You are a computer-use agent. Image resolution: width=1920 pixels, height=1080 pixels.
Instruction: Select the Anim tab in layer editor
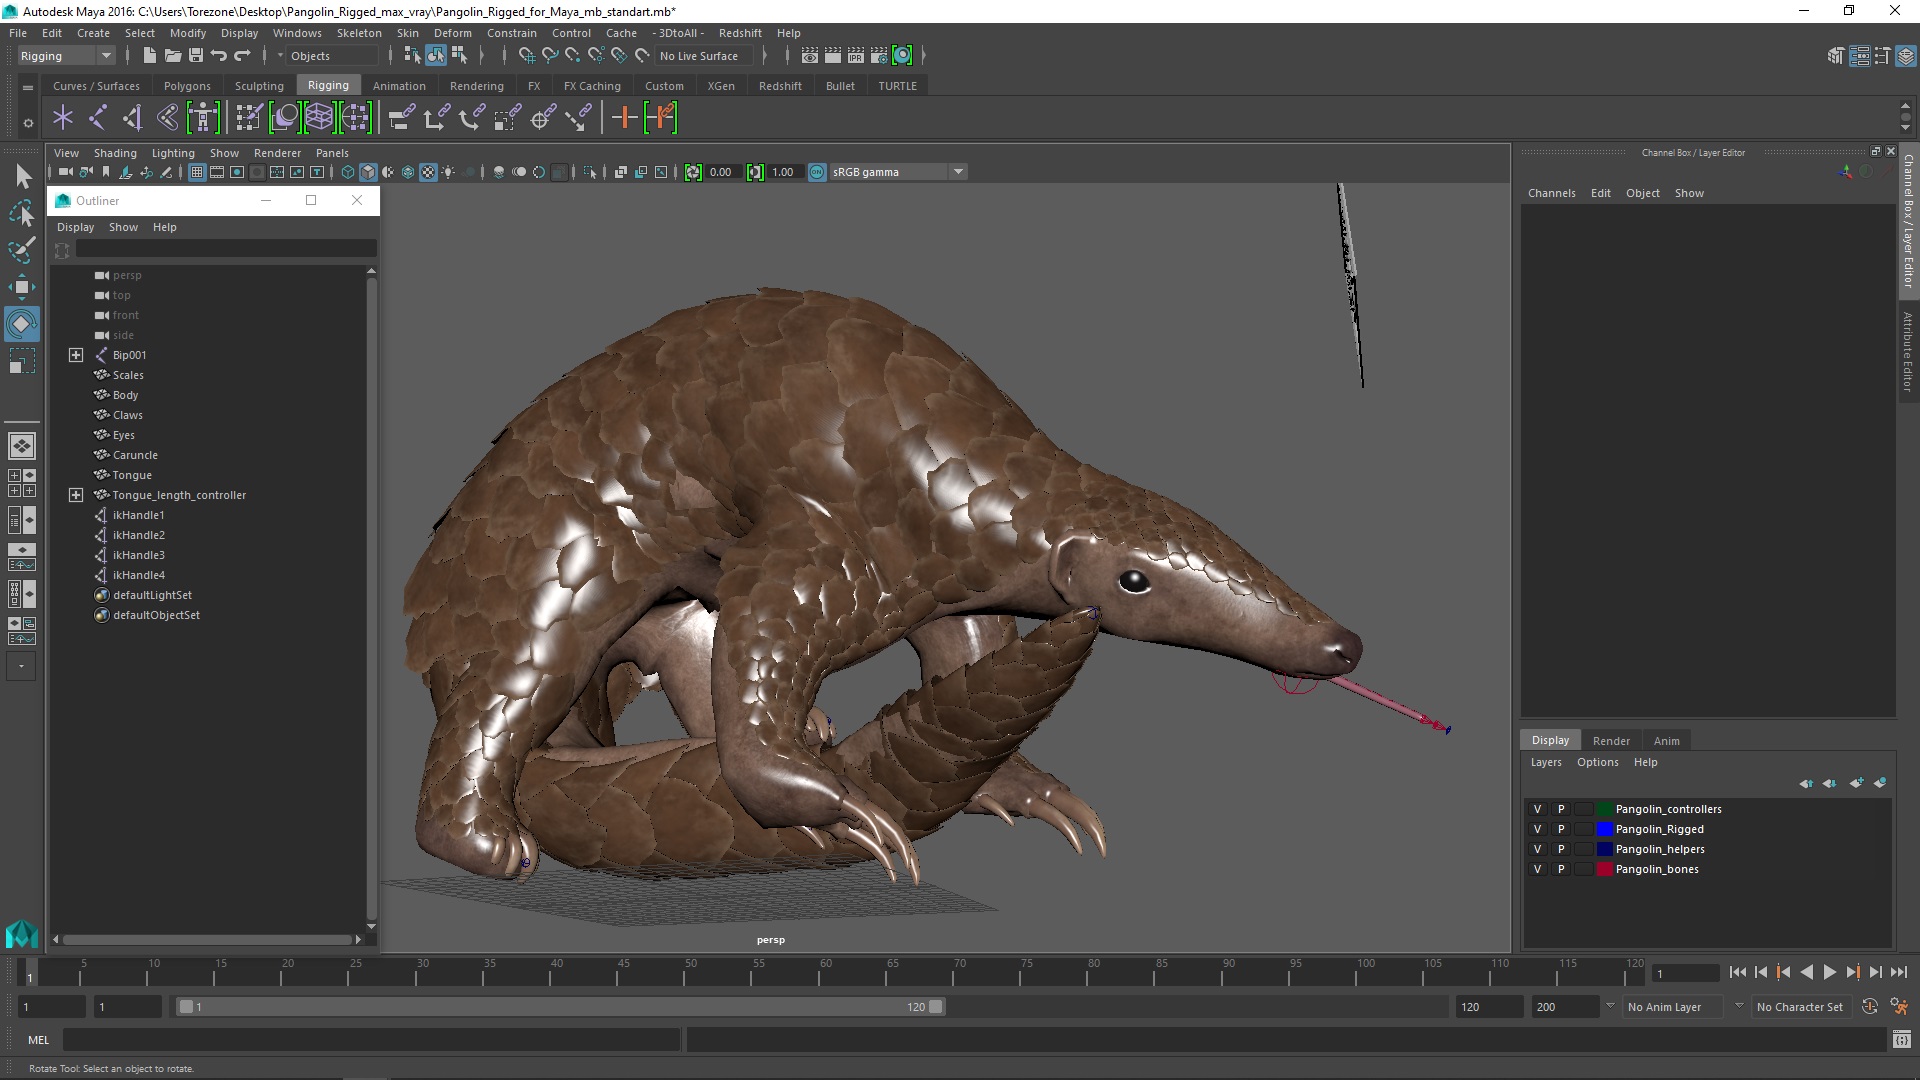tap(1666, 741)
